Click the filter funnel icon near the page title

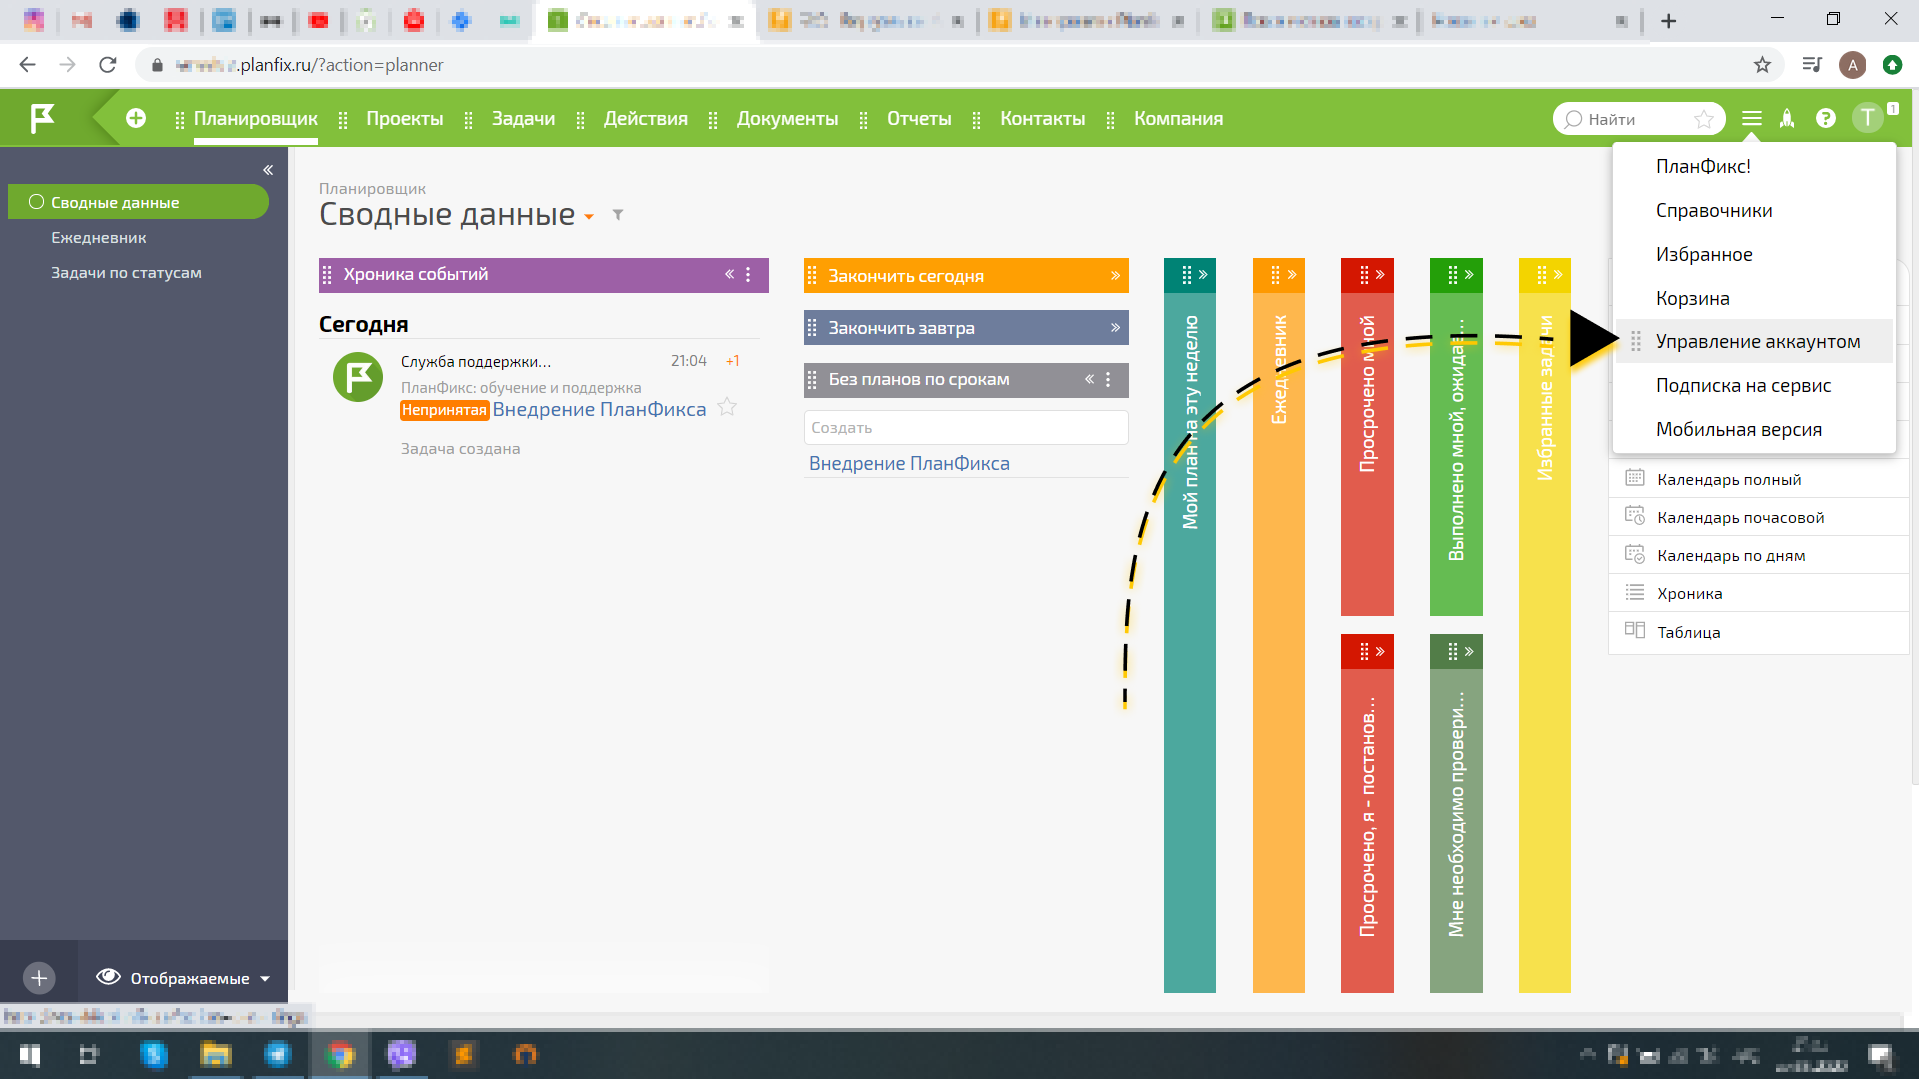[618, 215]
